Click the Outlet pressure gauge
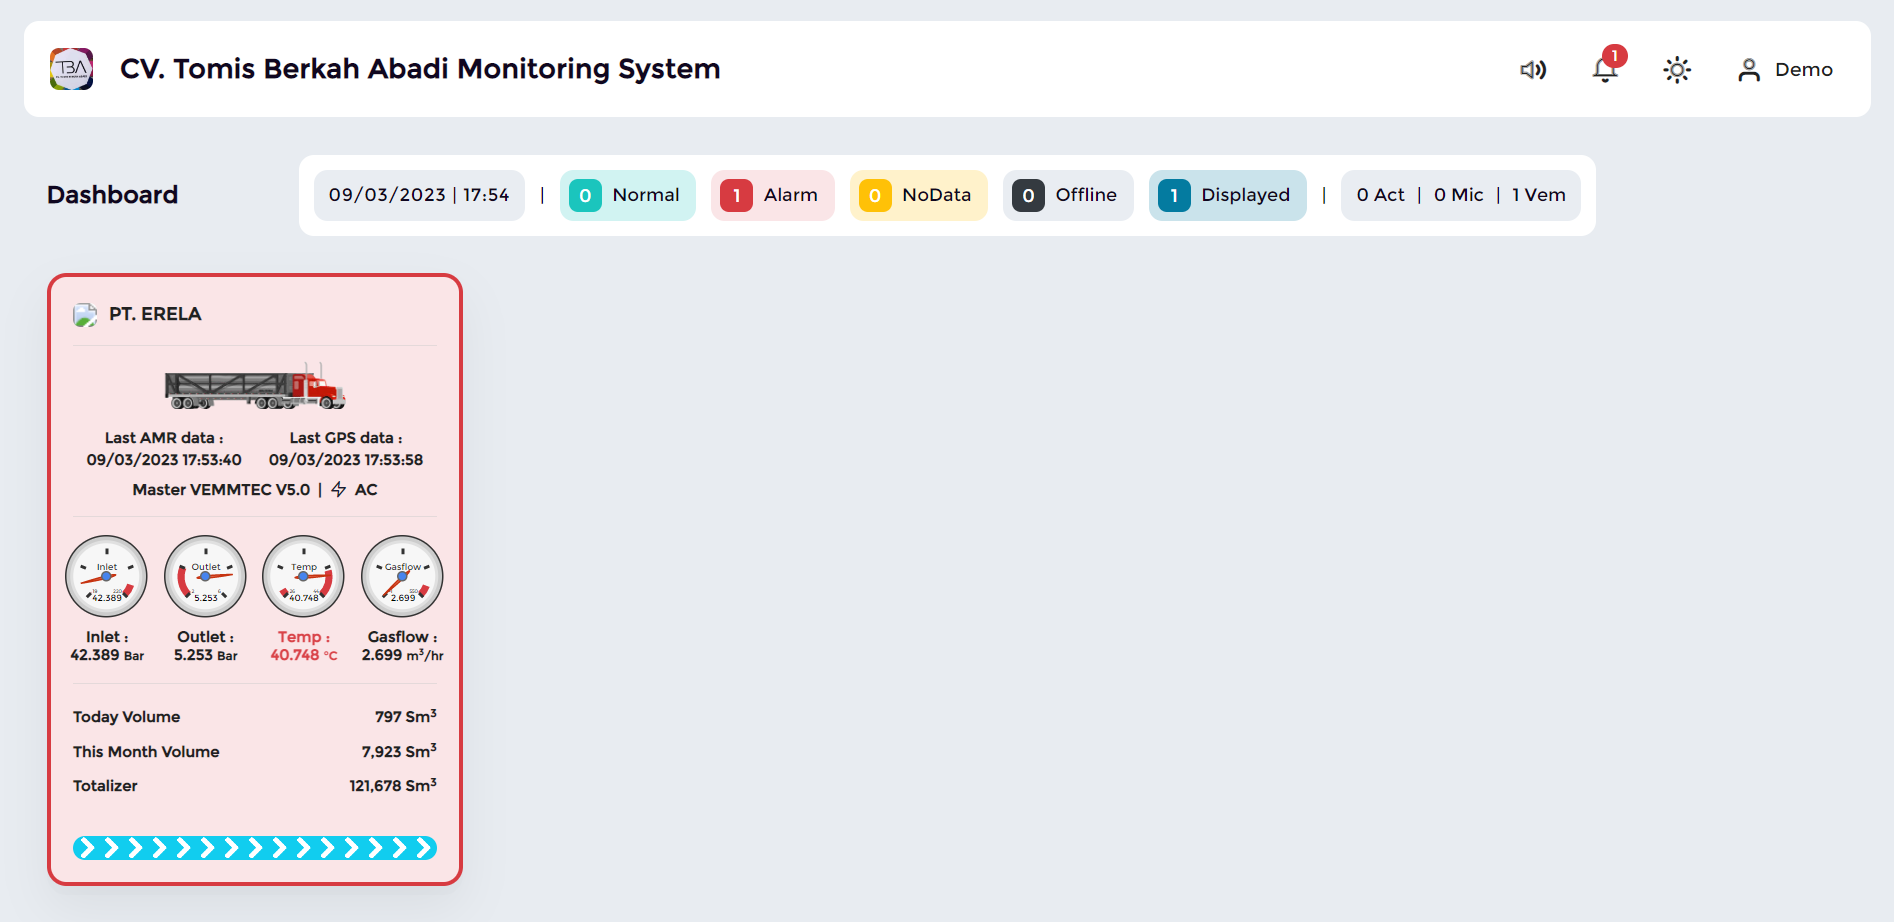This screenshot has width=1894, height=922. (205, 577)
